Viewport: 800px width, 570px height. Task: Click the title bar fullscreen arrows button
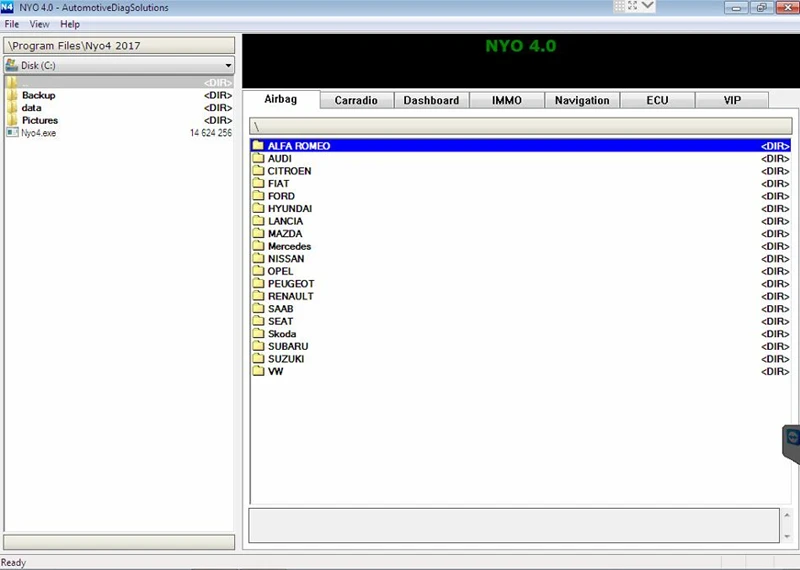(633, 6)
